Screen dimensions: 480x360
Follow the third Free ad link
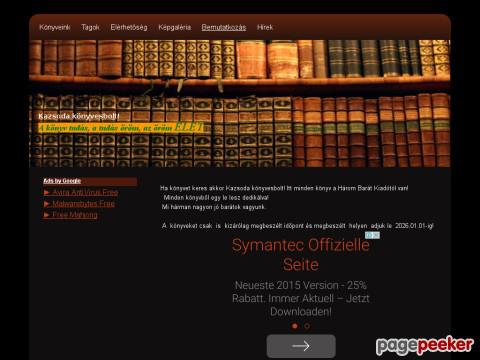[x=75, y=215]
